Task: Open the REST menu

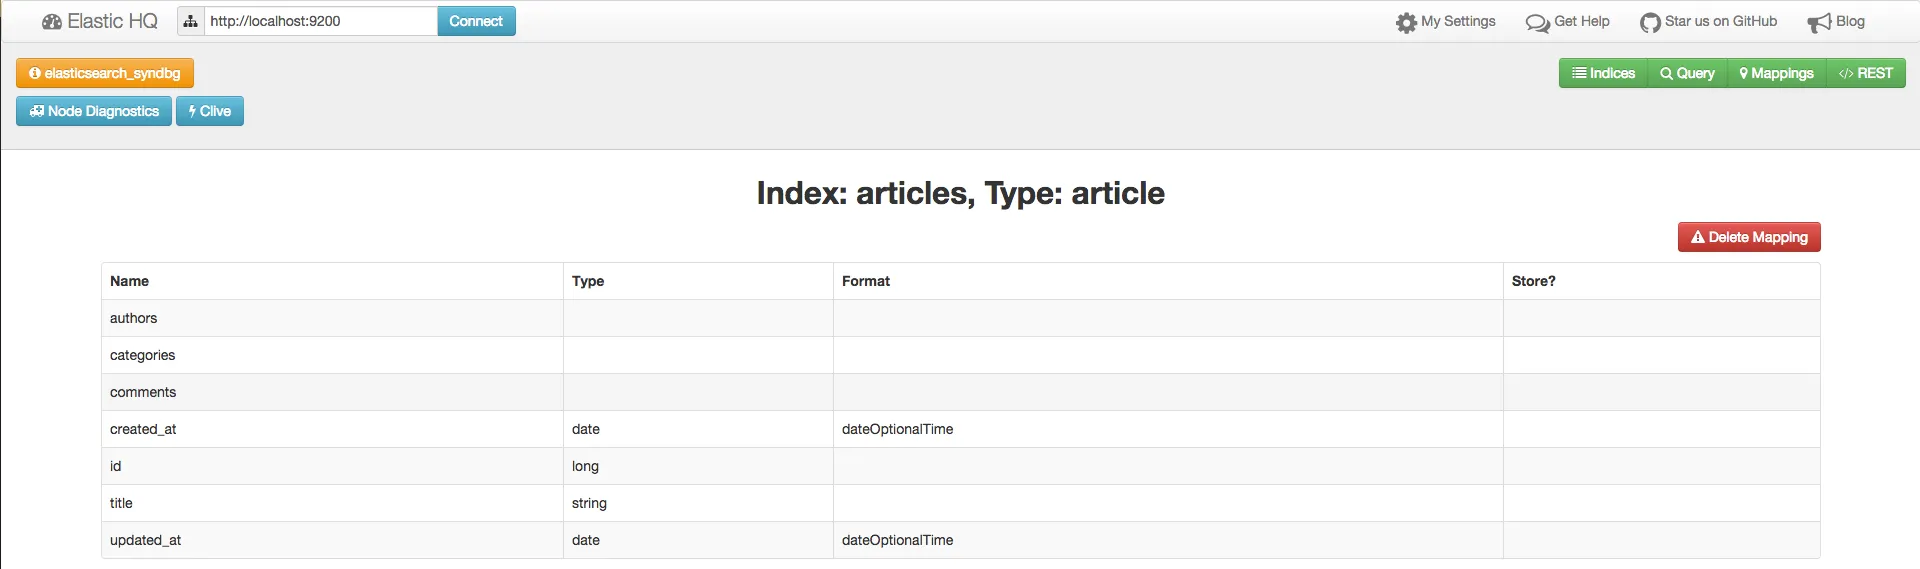Action: click(1865, 73)
